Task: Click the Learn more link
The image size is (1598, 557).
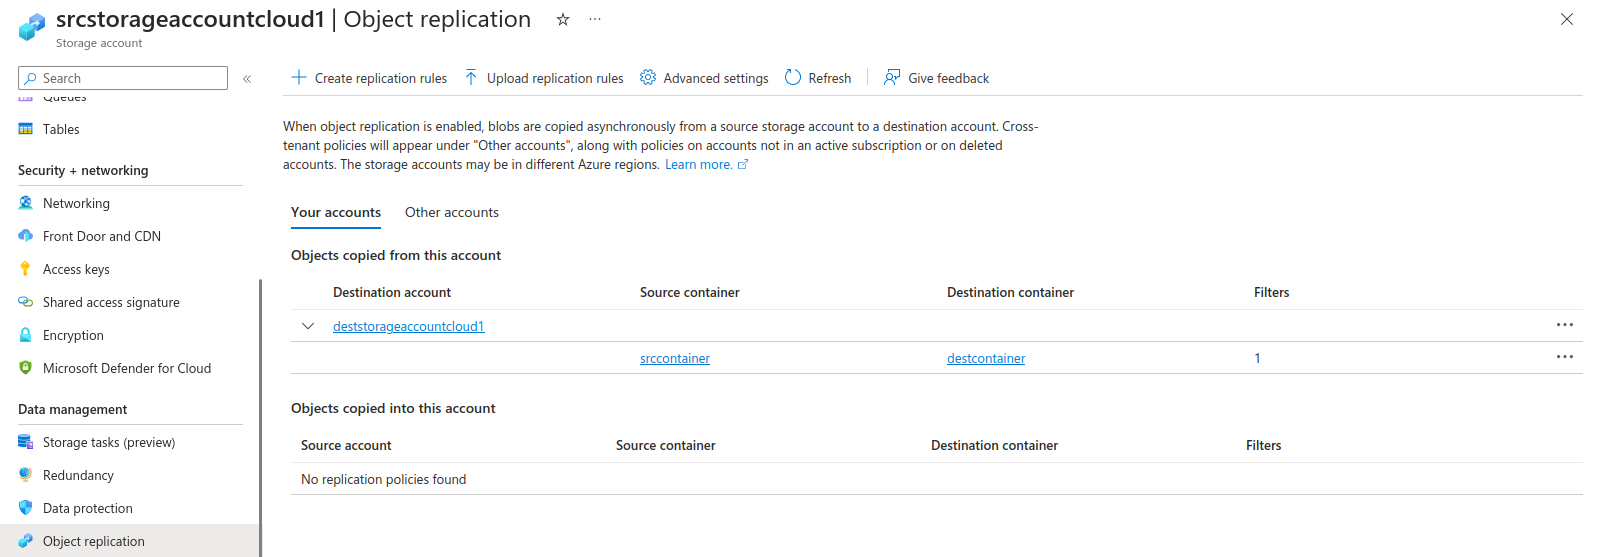Action: 699,165
